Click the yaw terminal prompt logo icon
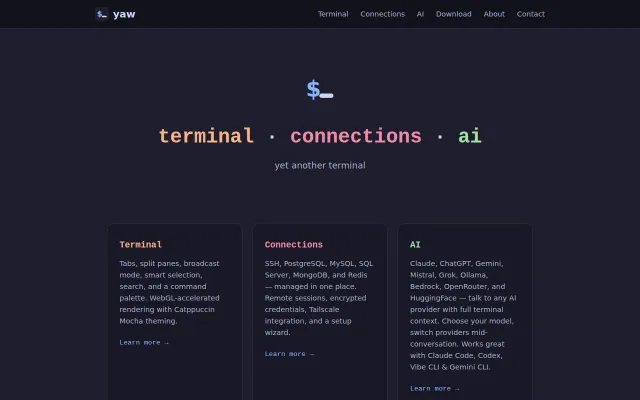 pyautogui.click(x=102, y=14)
